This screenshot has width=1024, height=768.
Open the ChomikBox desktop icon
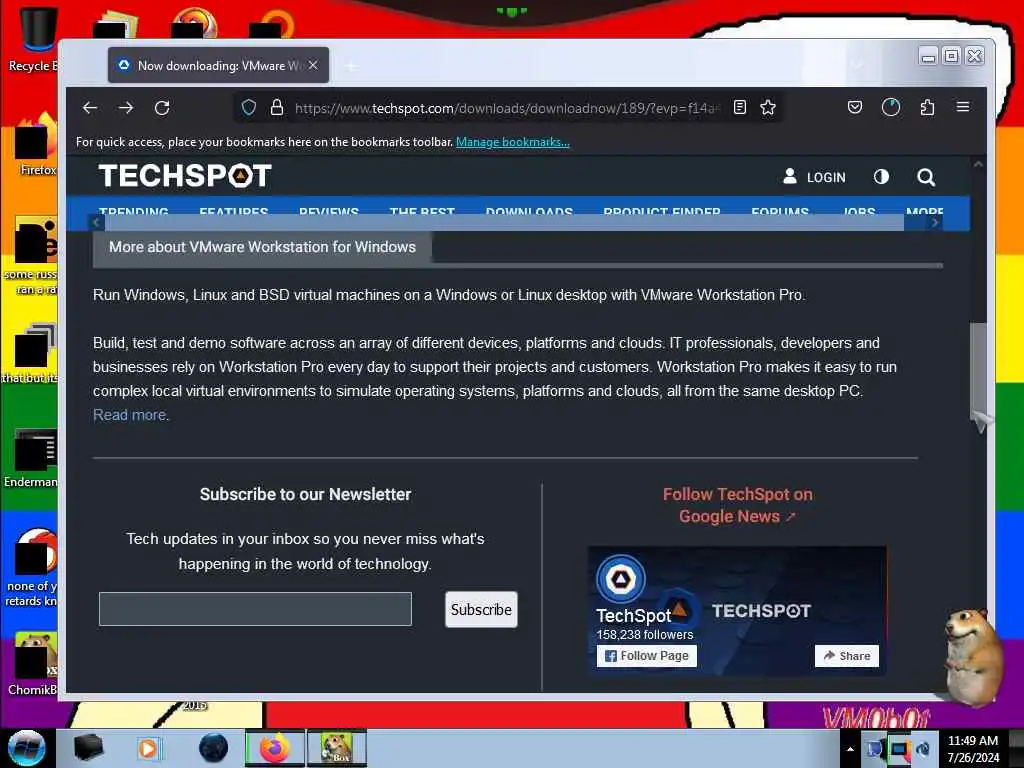[x=33, y=664]
